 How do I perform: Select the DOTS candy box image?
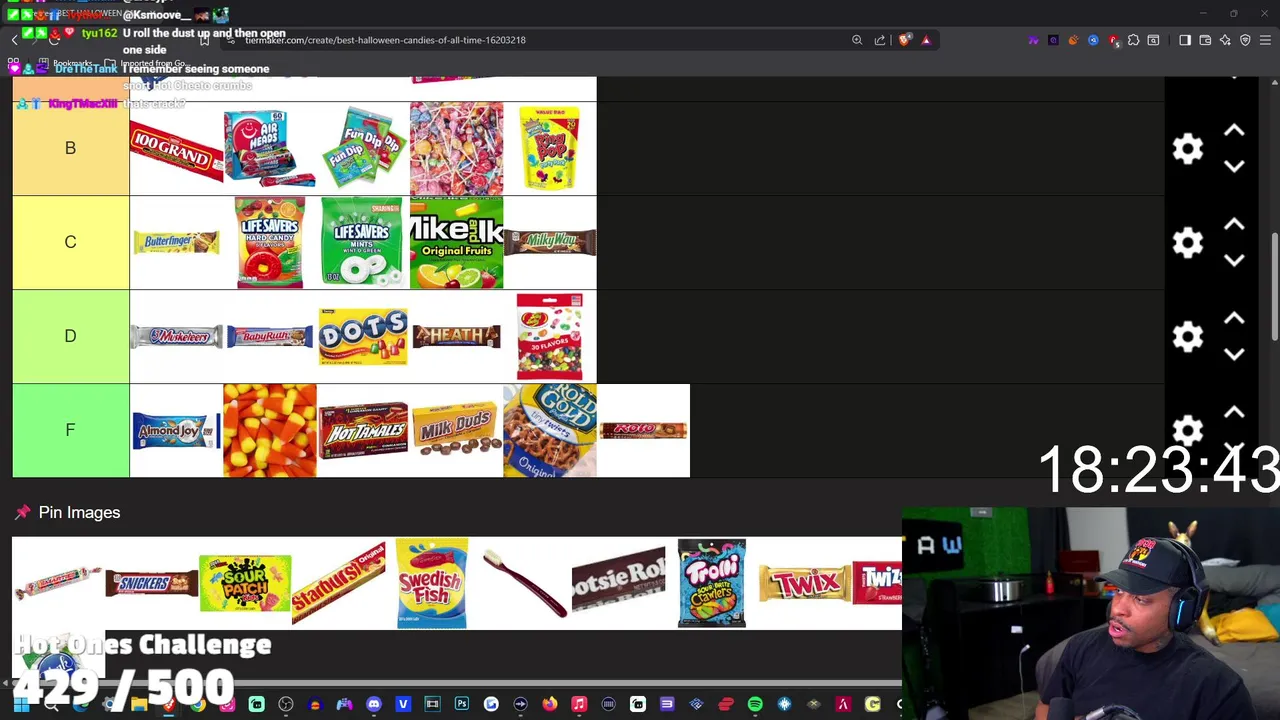363,337
